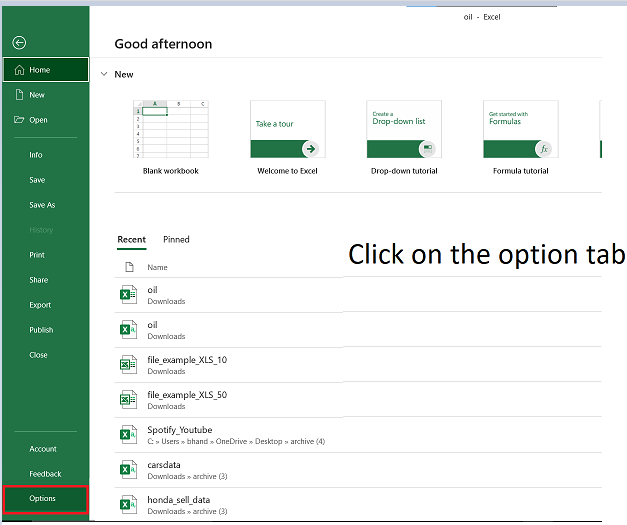Click the back arrow circle icon
Viewport: 627px width, 525px height.
point(19,42)
